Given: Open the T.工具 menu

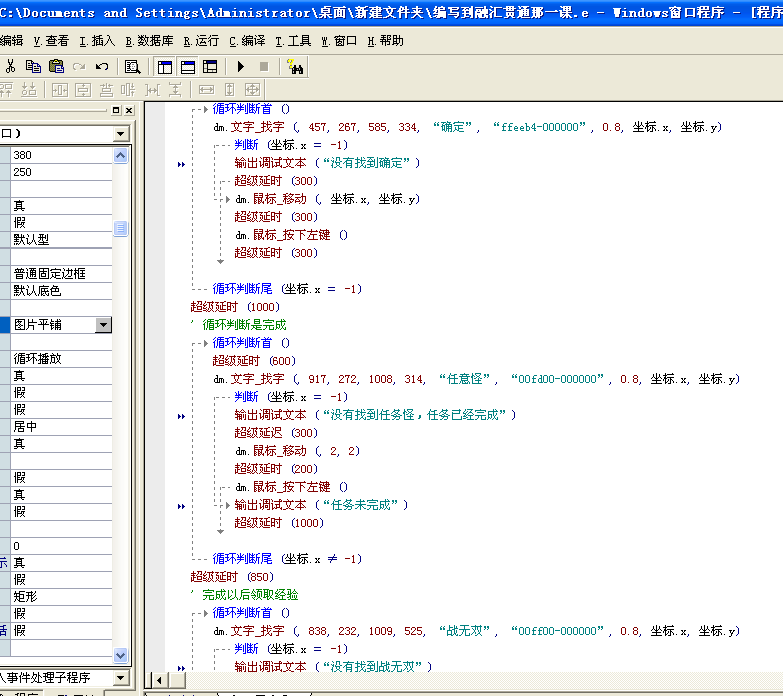Looking at the screenshot, I should pos(293,40).
